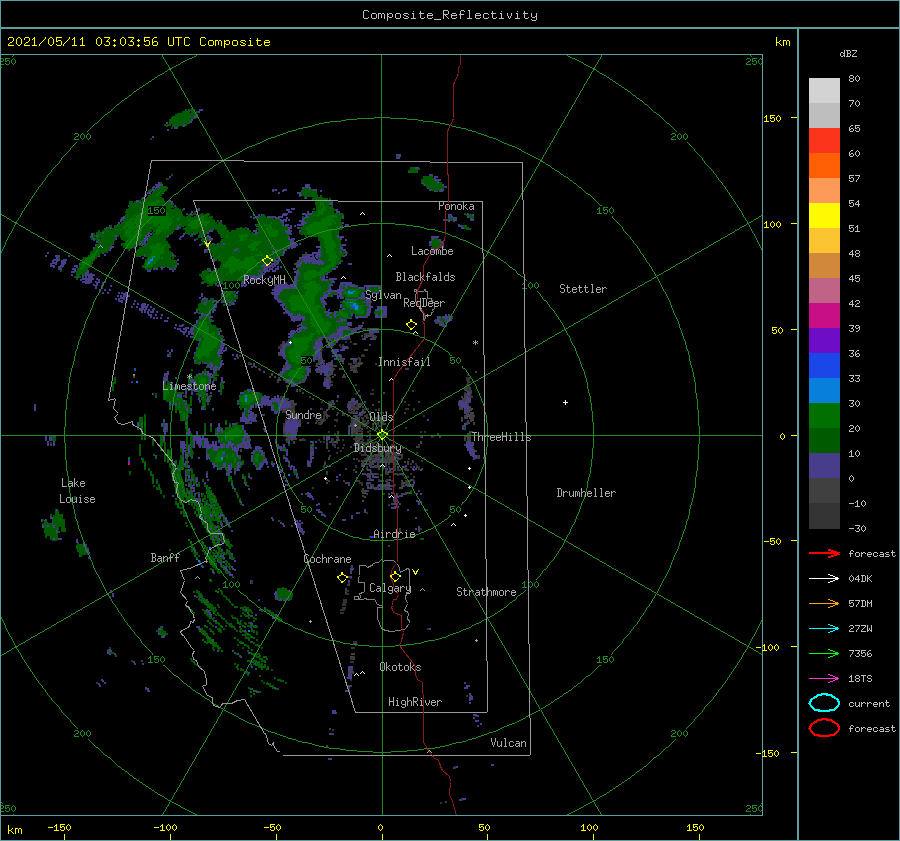The image size is (900, 841).
Task: Click the RedDeer city label
Action: (x=424, y=303)
